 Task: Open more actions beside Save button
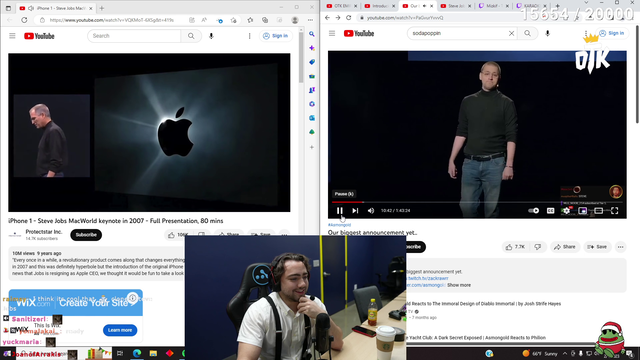pos(620,247)
